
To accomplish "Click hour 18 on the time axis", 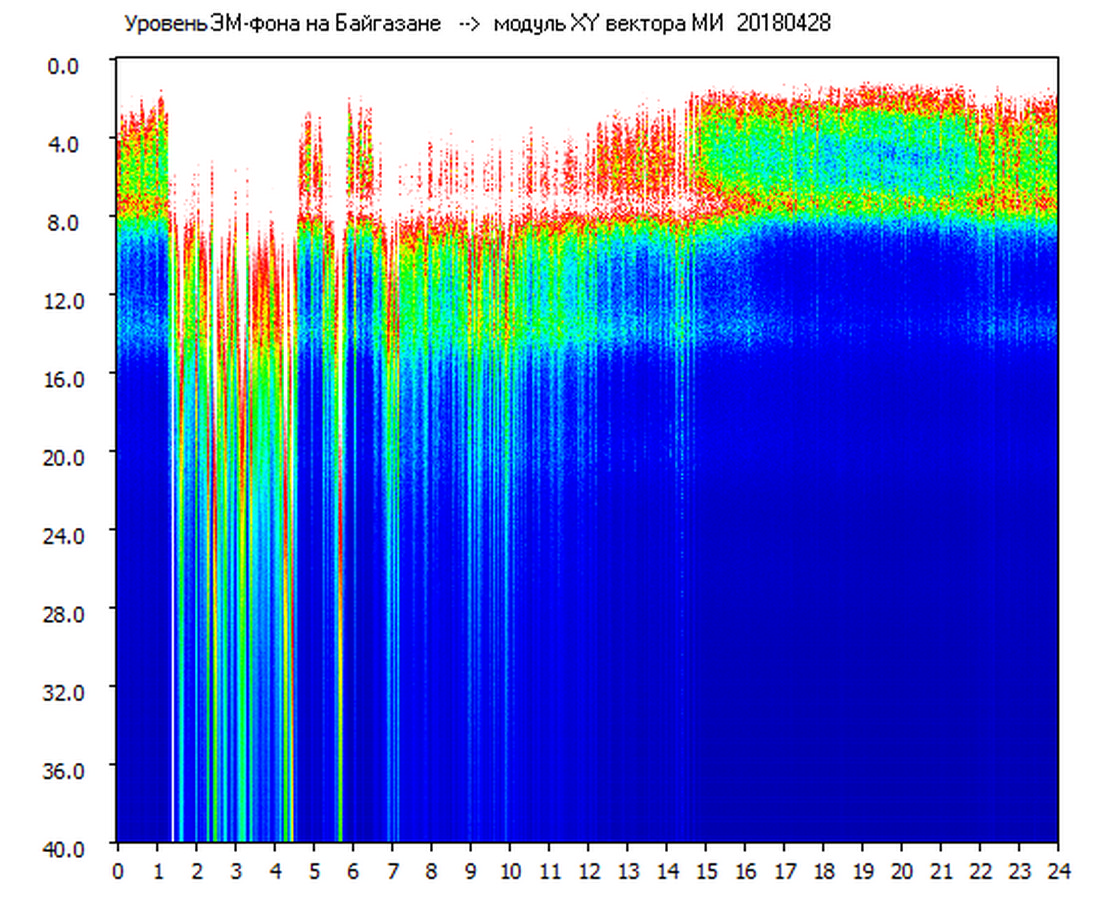I will (823, 871).
